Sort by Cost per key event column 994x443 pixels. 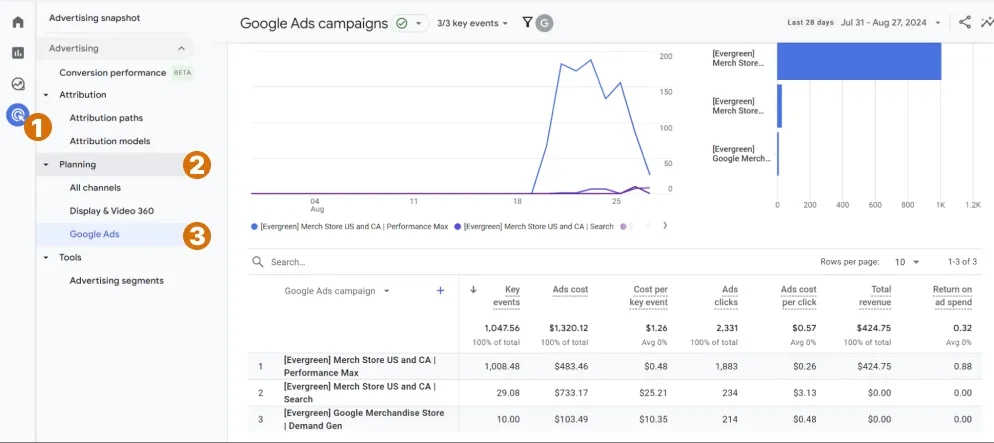click(x=650, y=296)
